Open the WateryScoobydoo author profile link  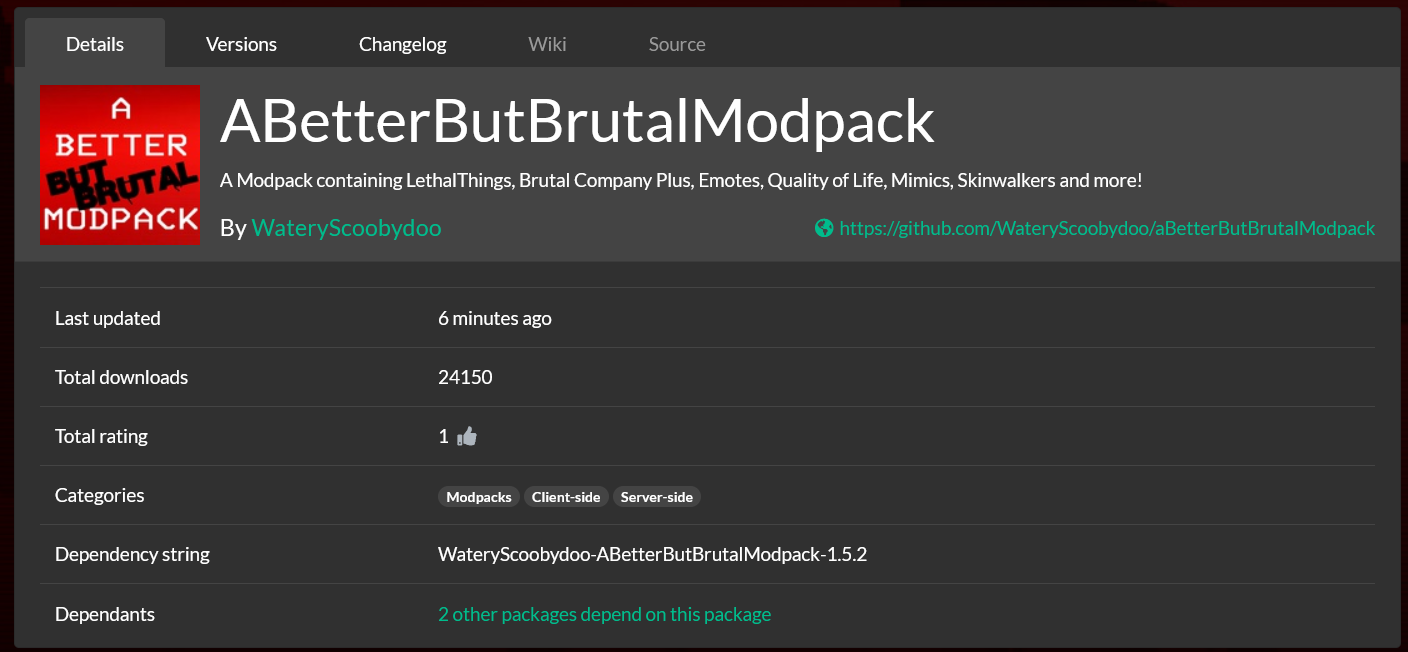346,228
